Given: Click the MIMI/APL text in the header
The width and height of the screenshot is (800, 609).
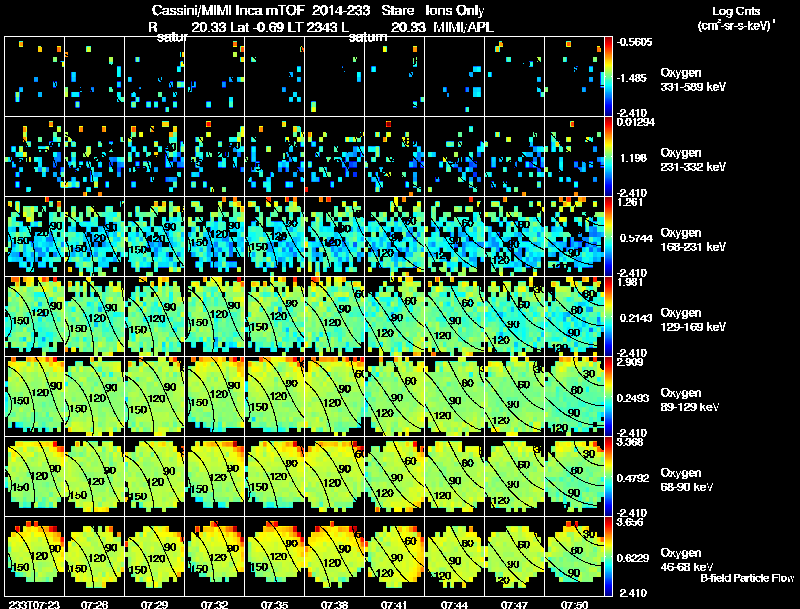Looking at the screenshot, I should pyautogui.click(x=463, y=27).
